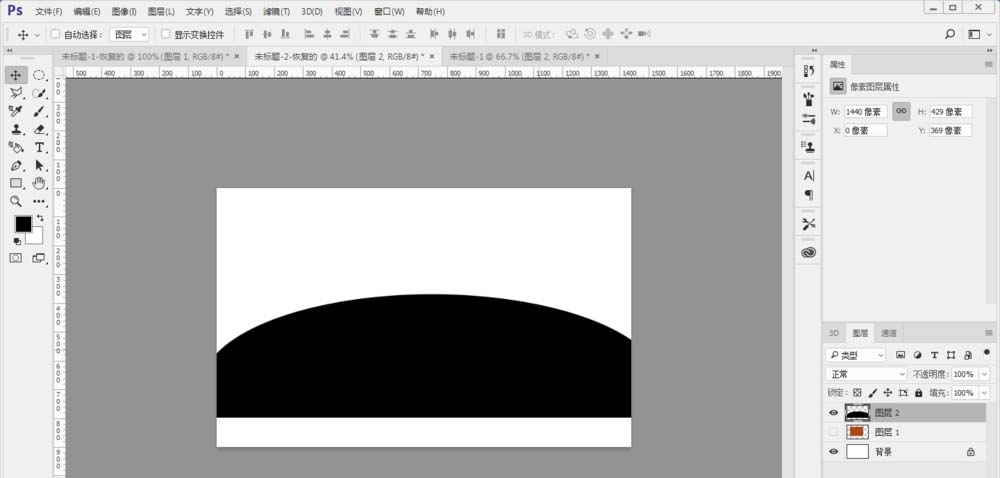
Task: Open the 图像(I) menu
Action: [125, 12]
